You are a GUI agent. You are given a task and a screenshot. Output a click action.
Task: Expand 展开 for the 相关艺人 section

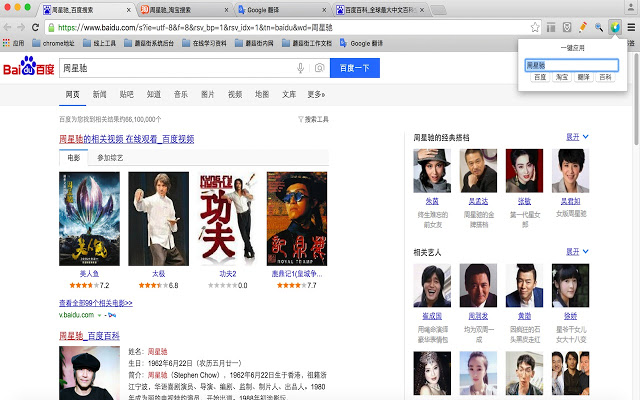[x=577, y=252]
